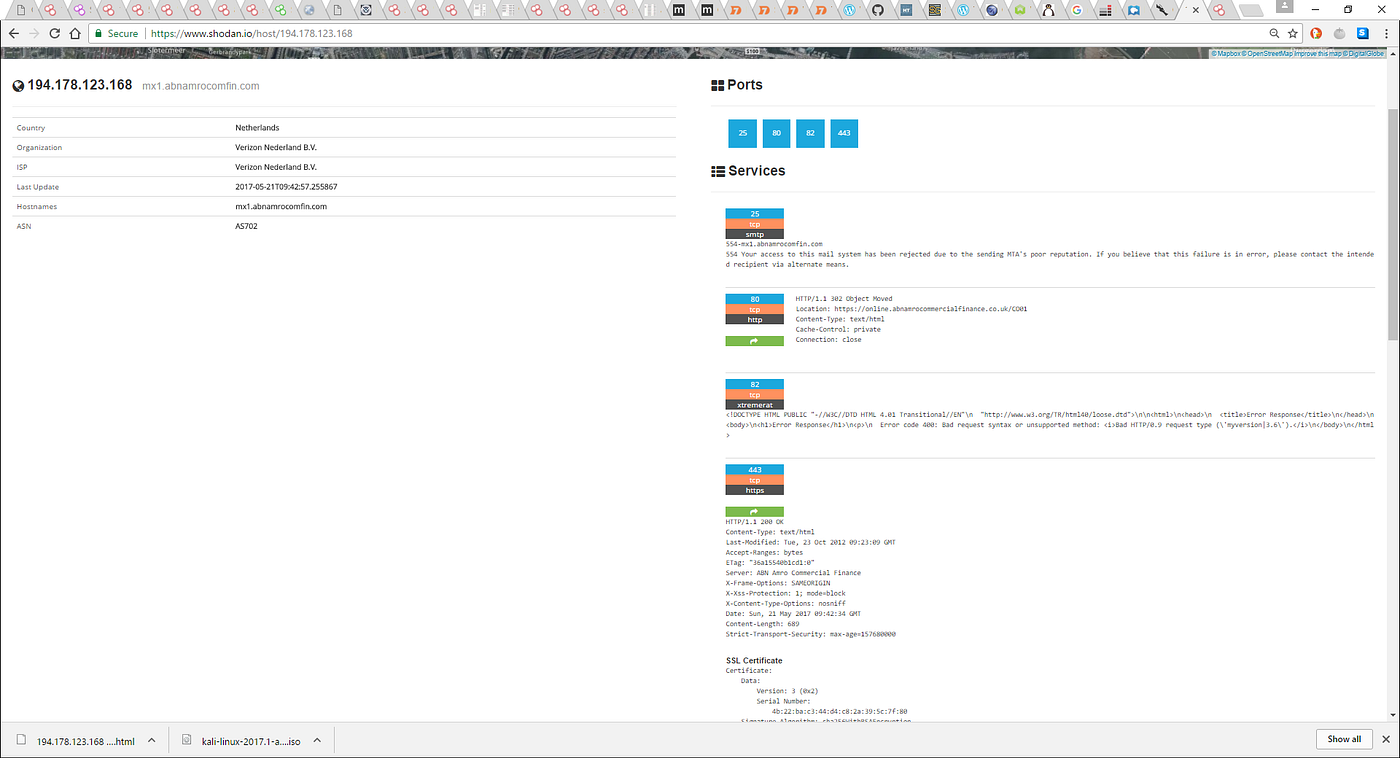This screenshot has height=758, width=1400.
Task: Switch to the Linux penguin tab
Action: [x=1049, y=10]
